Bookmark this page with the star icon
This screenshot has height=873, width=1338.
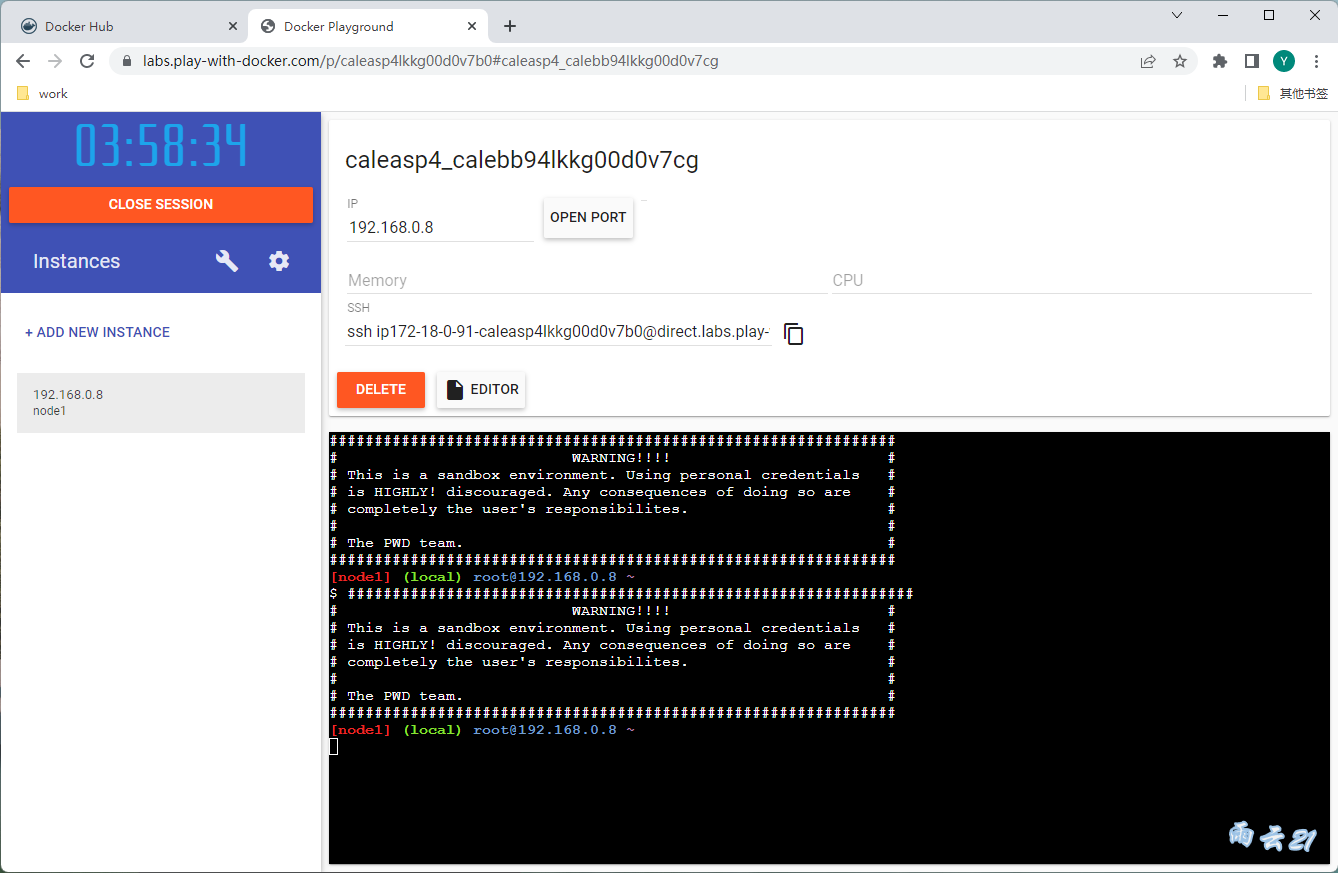(1180, 61)
